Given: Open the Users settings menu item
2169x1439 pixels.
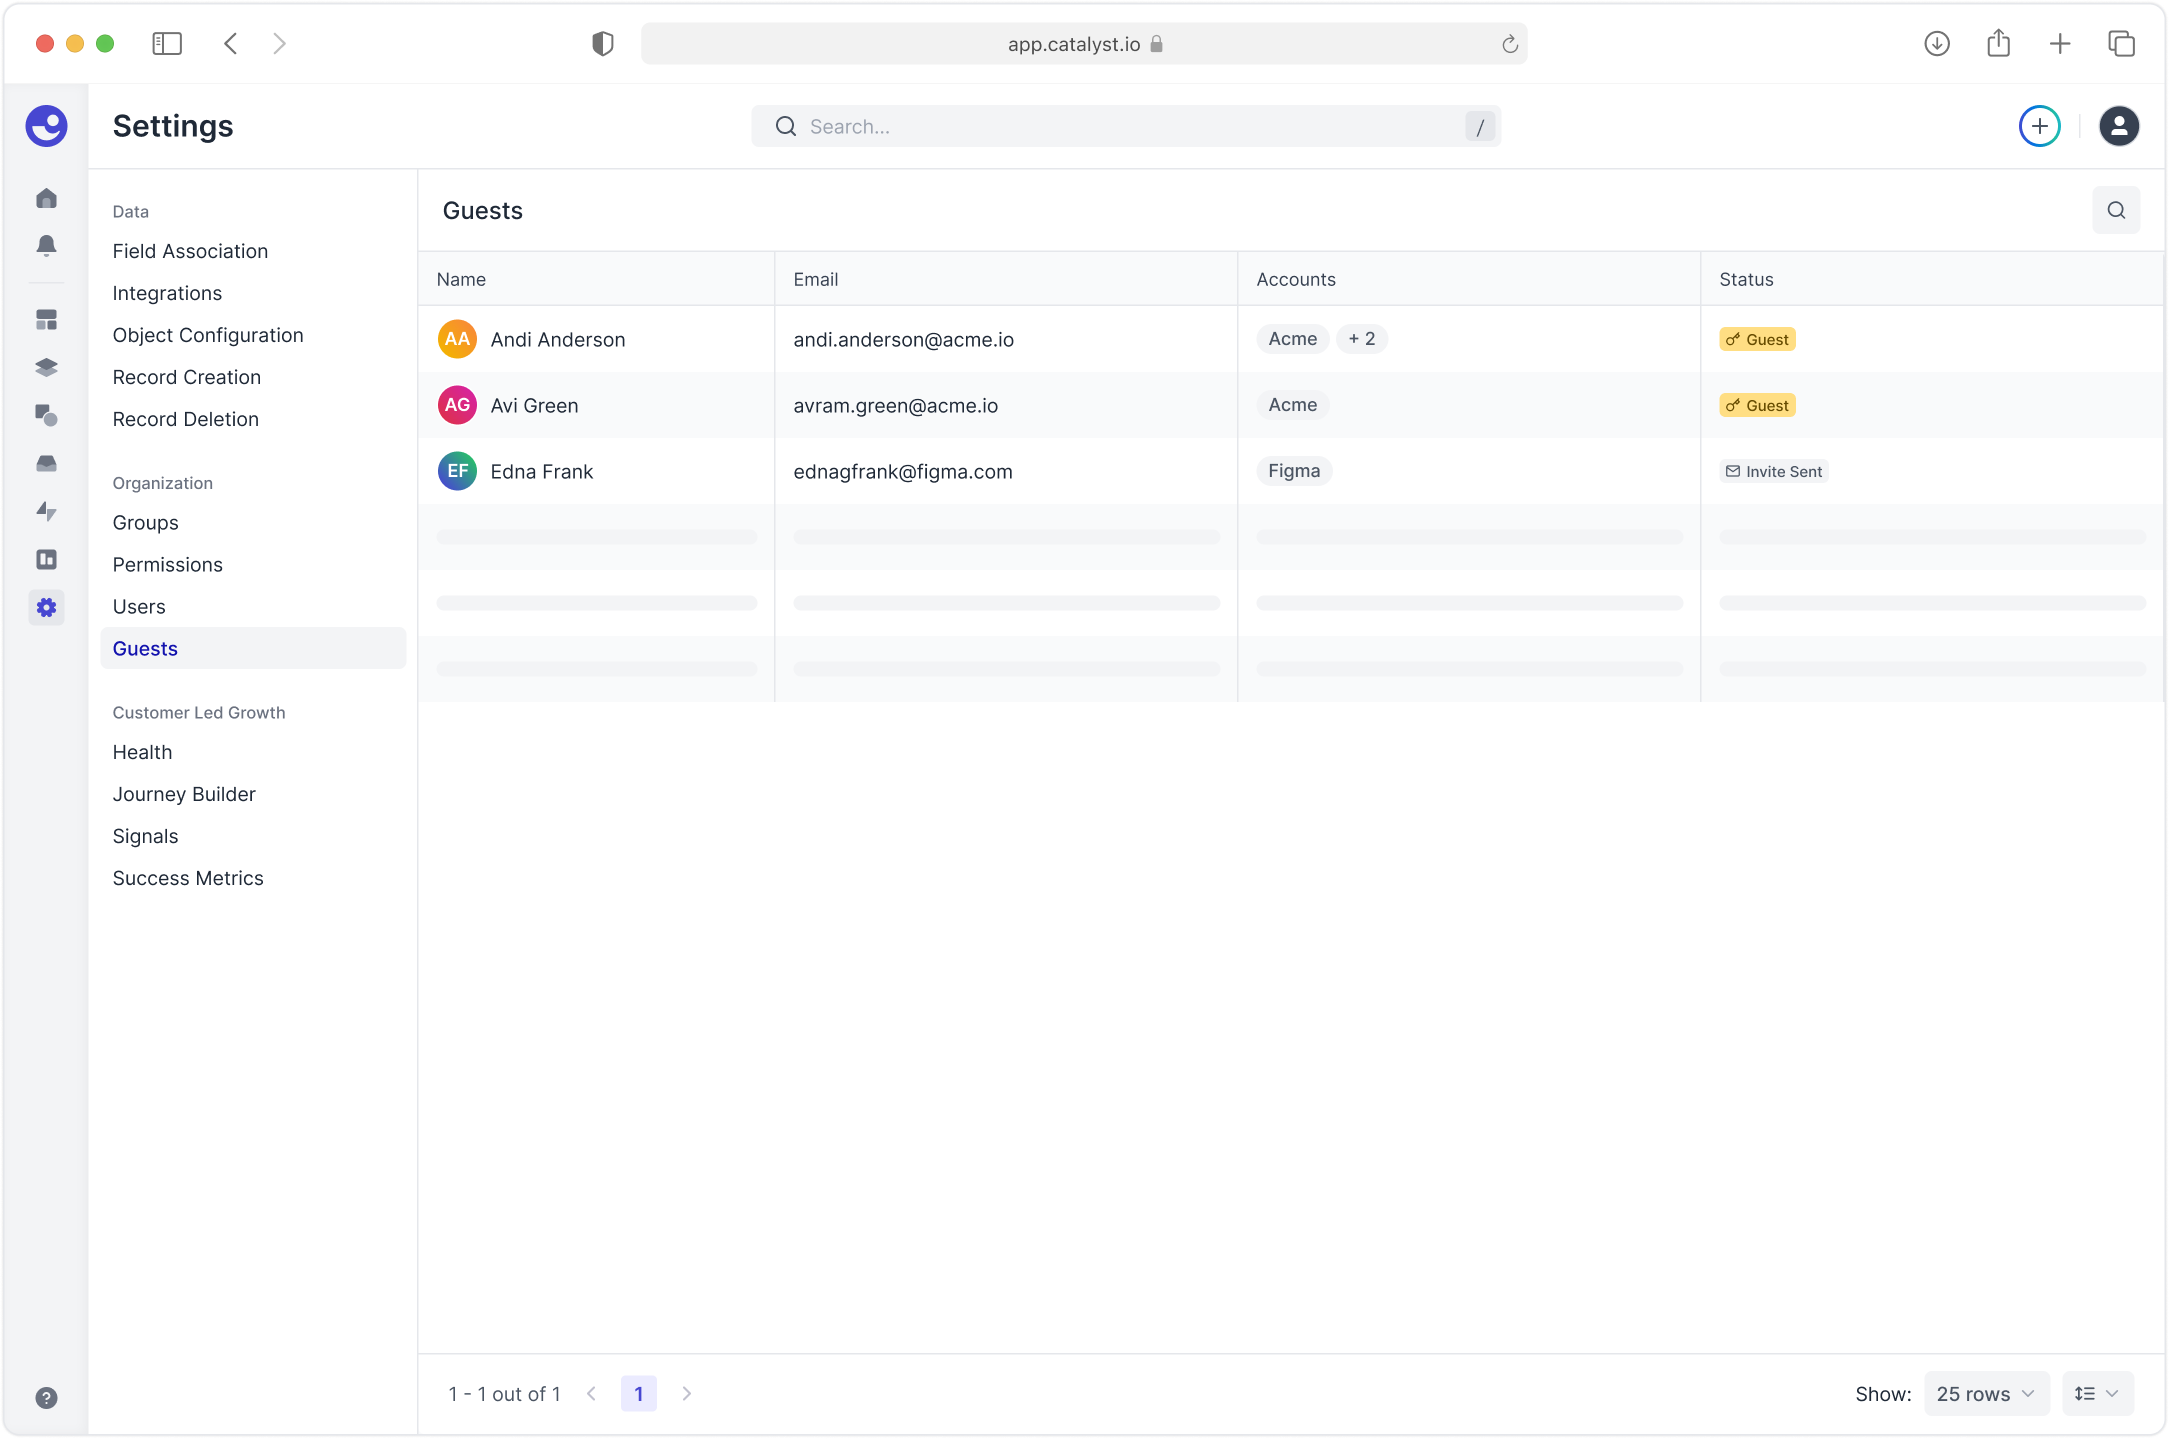Looking at the screenshot, I should point(139,607).
